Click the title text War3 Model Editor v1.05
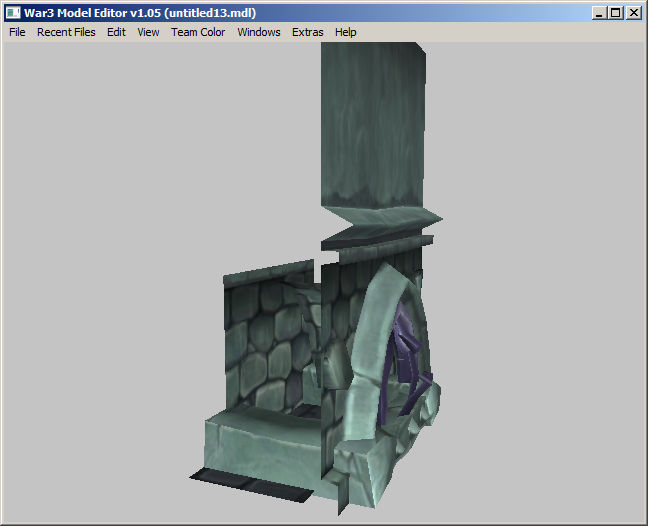The height and width of the screenshot is (526, 648). point(92,13)
